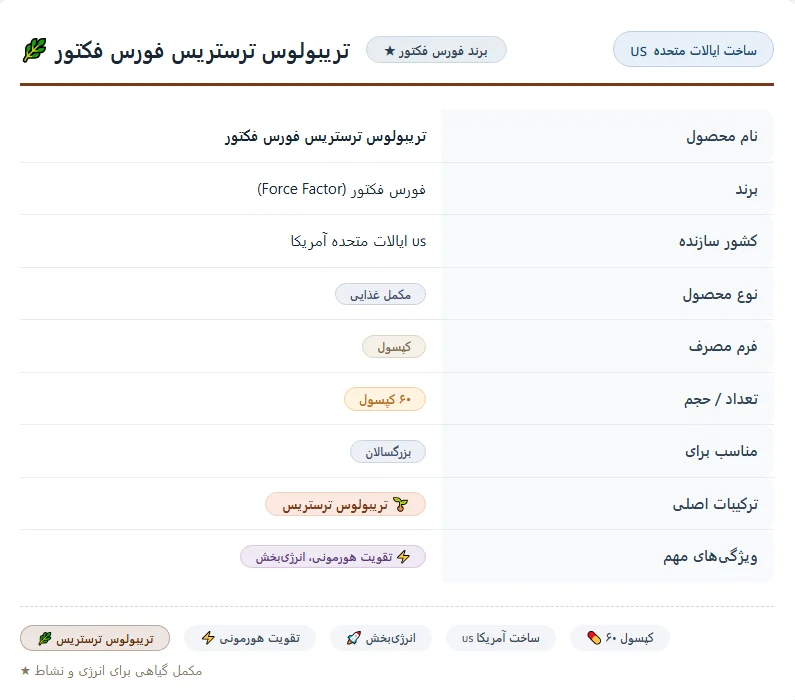Click the bold product name value in first row
Image resolution: width=795 pixels, height=700 pixels.
pyautogui.click(x=326, y=136)
